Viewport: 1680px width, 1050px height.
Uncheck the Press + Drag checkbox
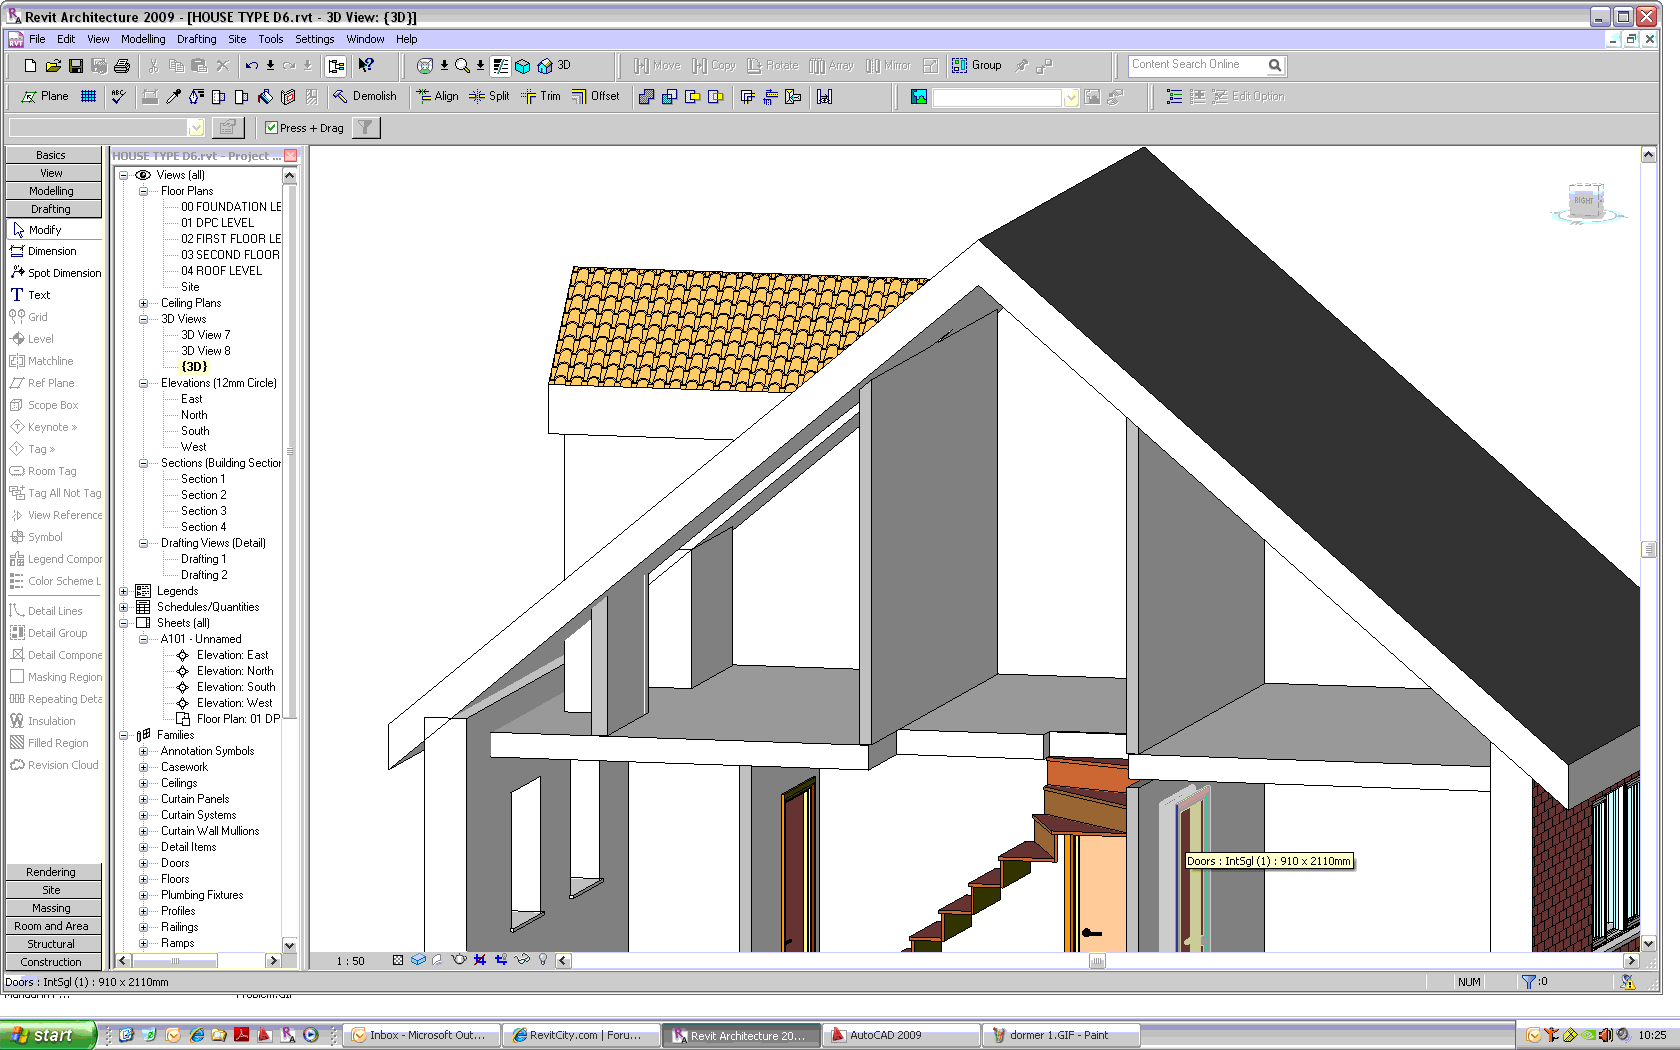click(x=271, y=128)
